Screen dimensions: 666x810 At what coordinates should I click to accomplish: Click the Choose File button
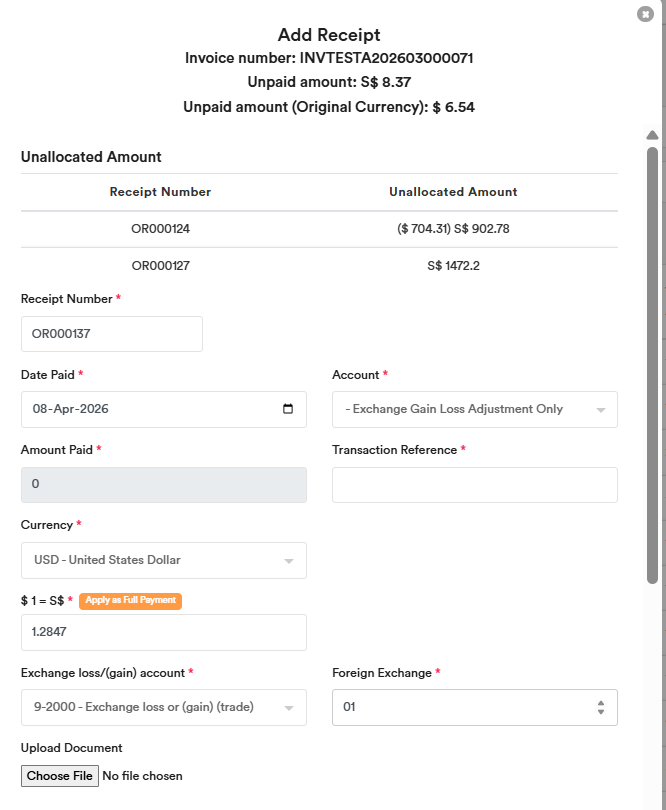coord(60,776)
